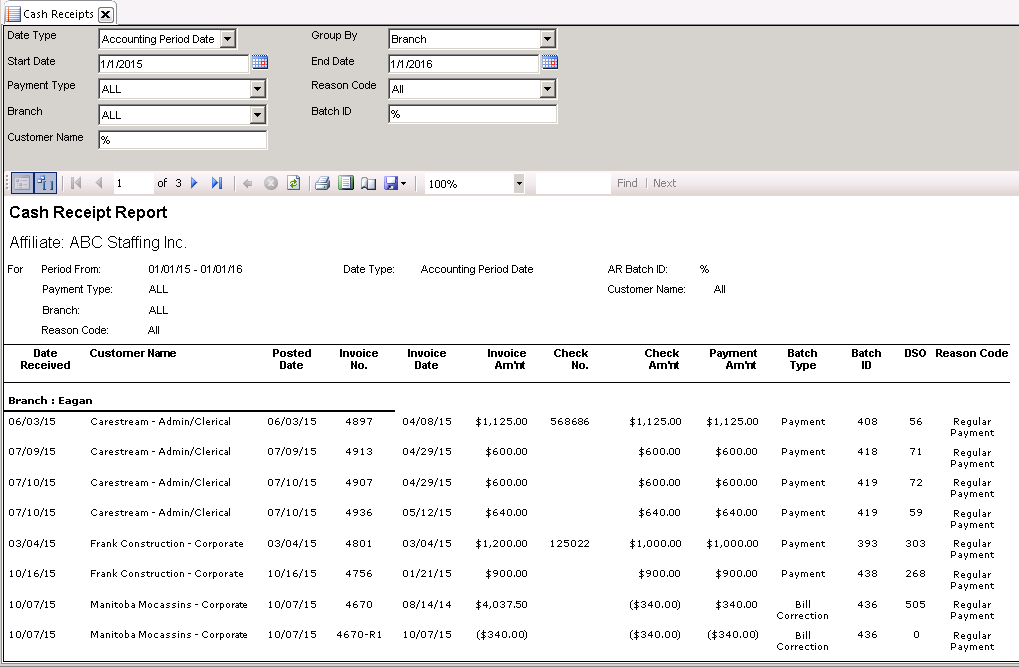Toggle the document map icon in report toolbar
The height and width of the screenshot is (667, 1019).
point(45,183)
